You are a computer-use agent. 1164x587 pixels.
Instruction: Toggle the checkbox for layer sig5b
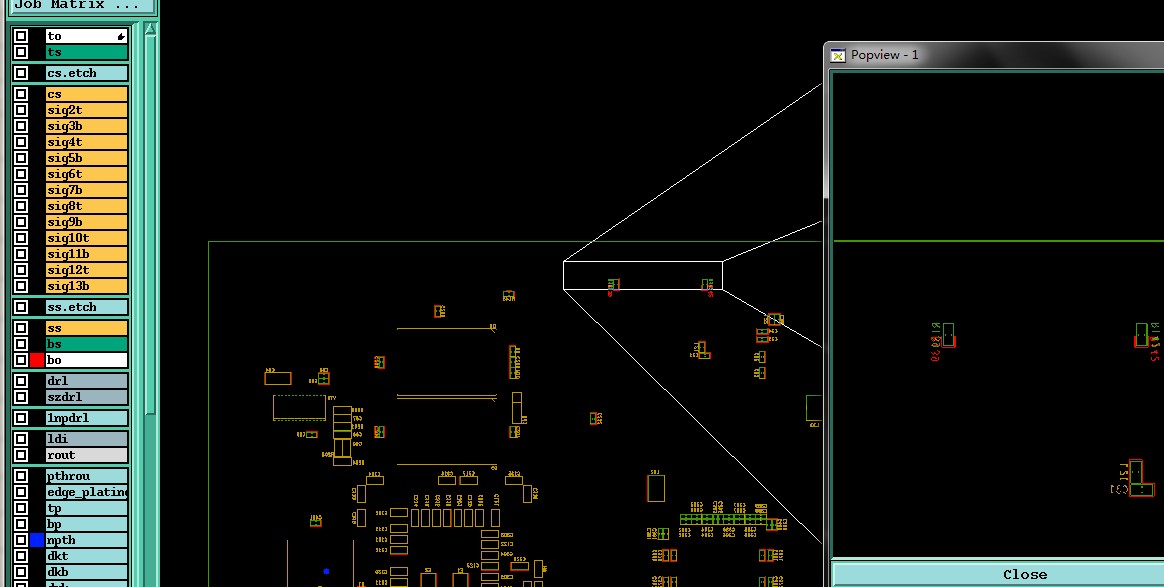tap(21, 158)
